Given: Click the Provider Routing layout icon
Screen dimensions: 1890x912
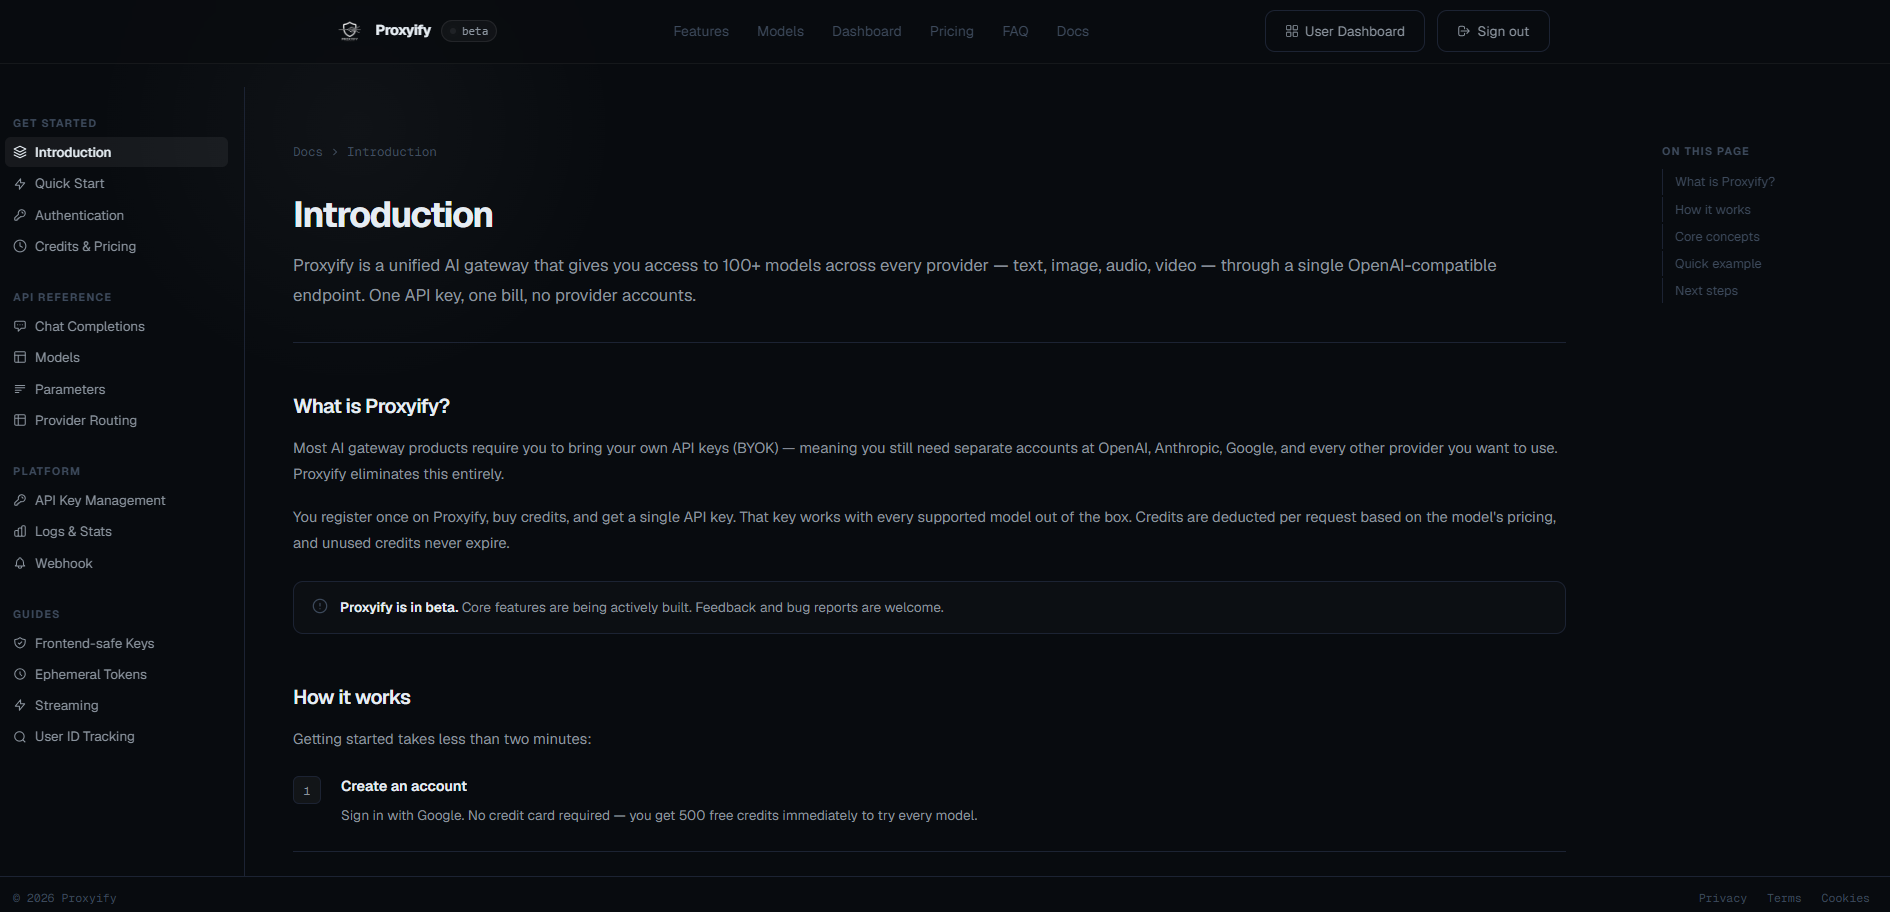Looking at the screenshot, I should [20, 420].
